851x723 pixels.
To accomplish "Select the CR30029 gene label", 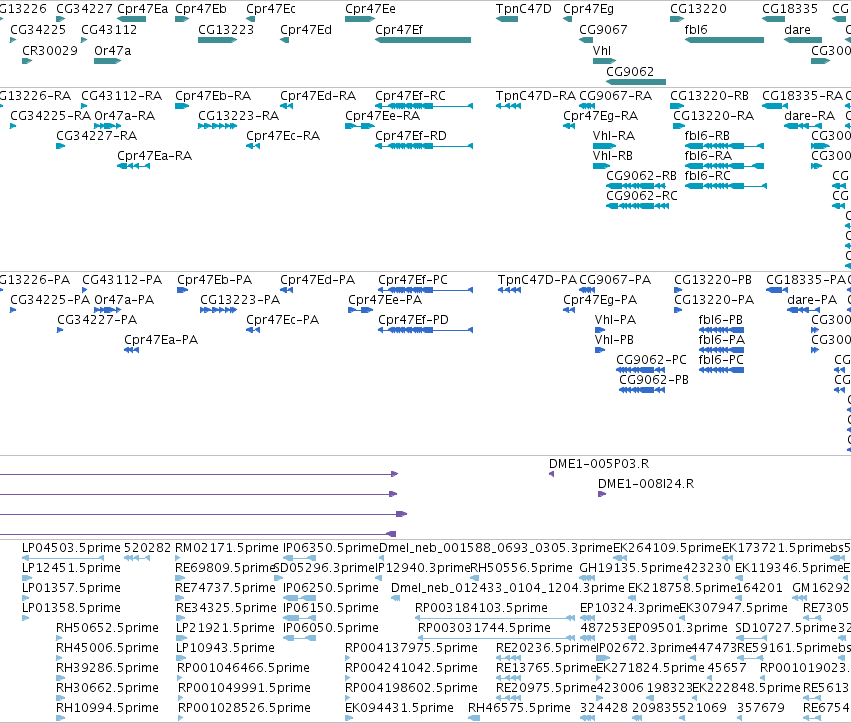I will (49, 50).
